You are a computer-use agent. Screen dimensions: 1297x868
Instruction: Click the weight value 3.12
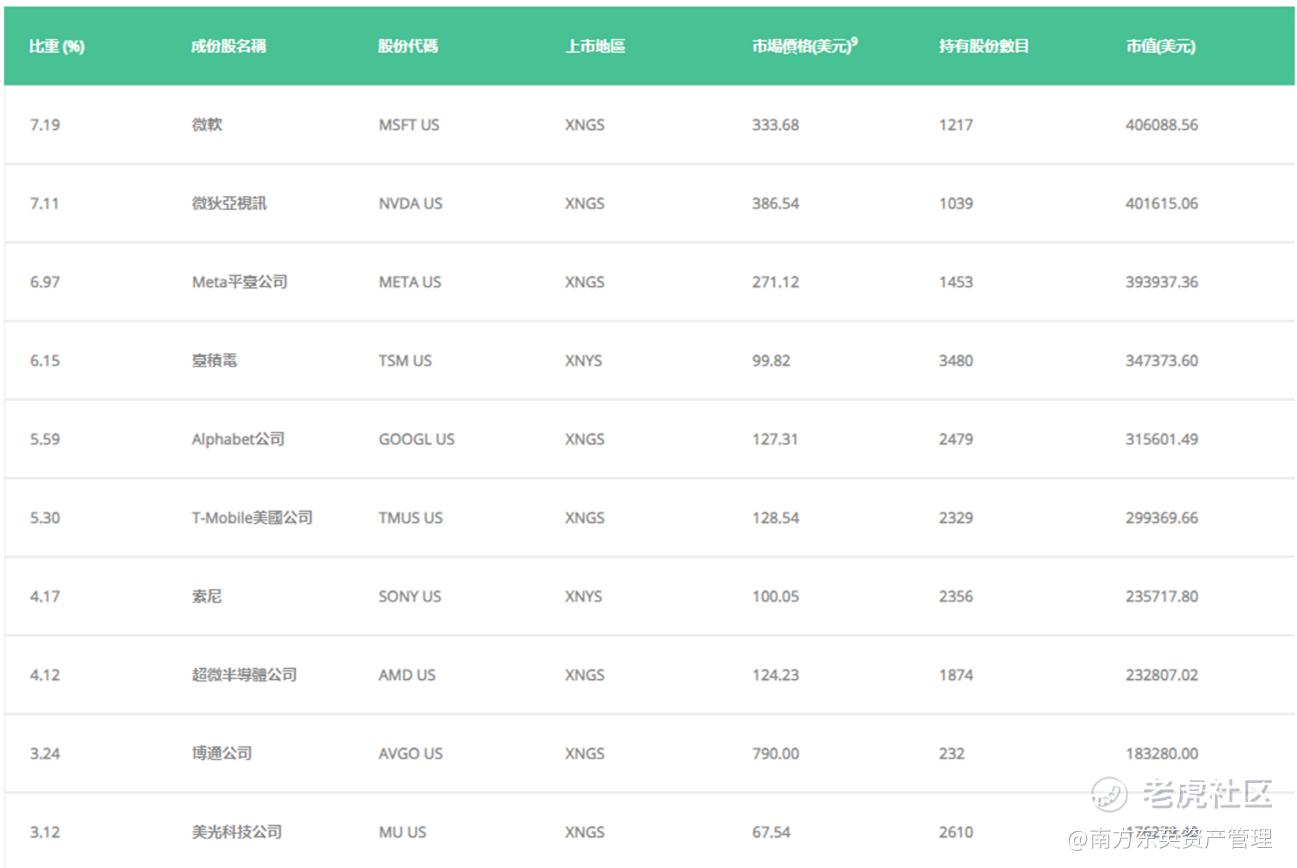point(45,832)
